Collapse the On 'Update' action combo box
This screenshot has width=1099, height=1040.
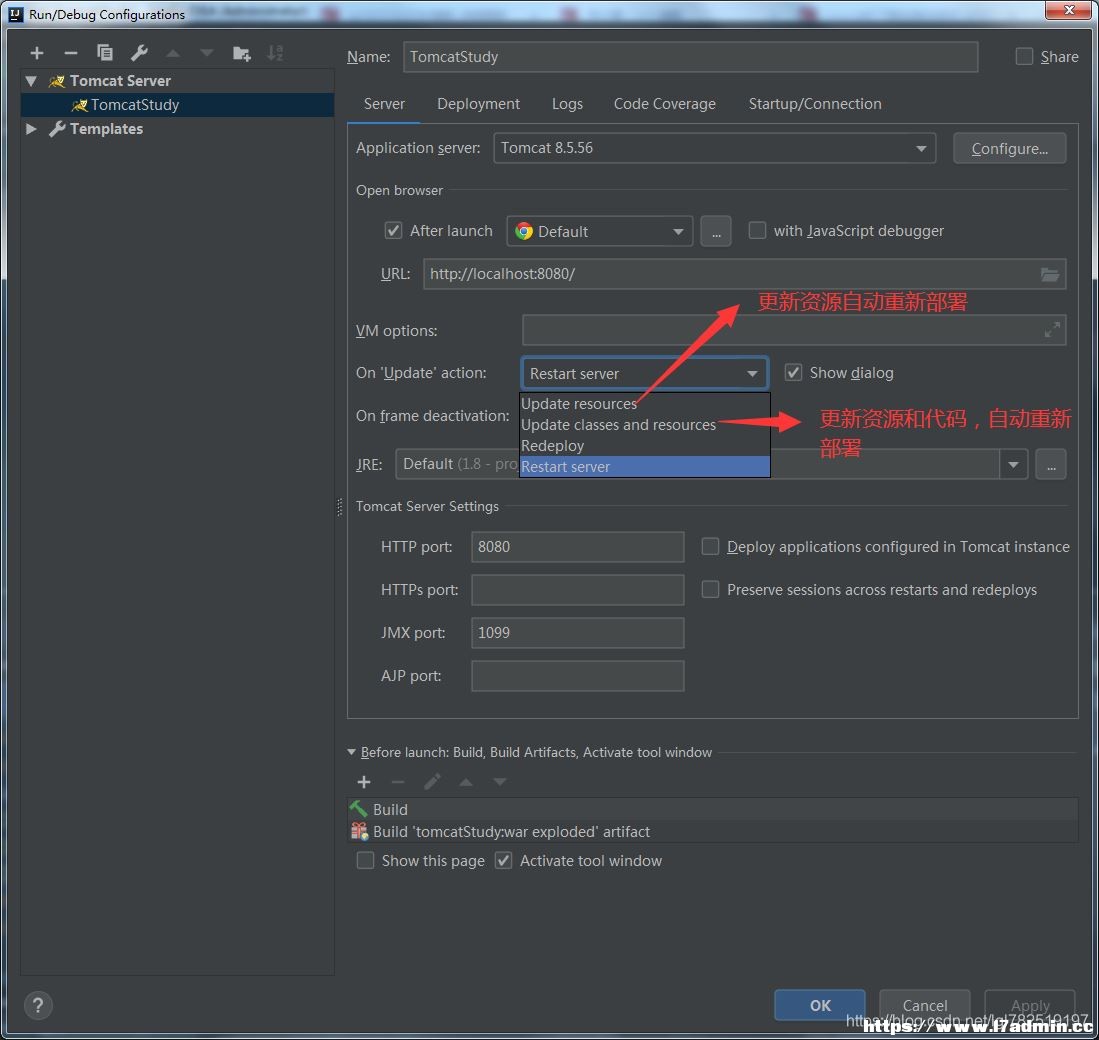pyautogui.click(x=644, y=374)
